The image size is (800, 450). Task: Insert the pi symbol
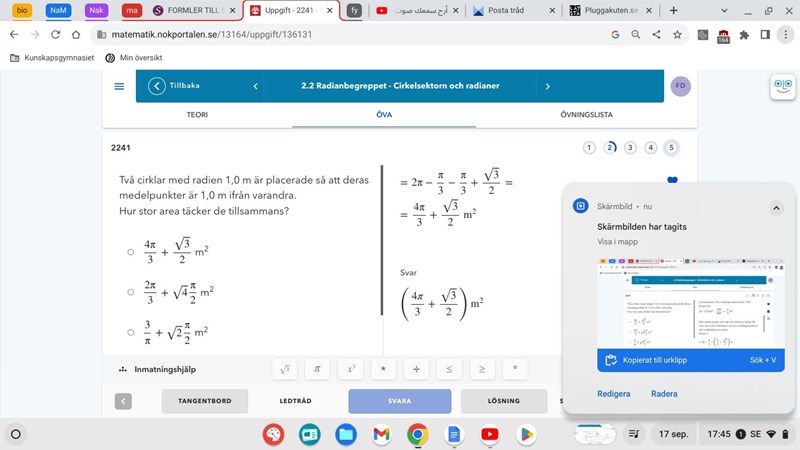pos(317,369)
